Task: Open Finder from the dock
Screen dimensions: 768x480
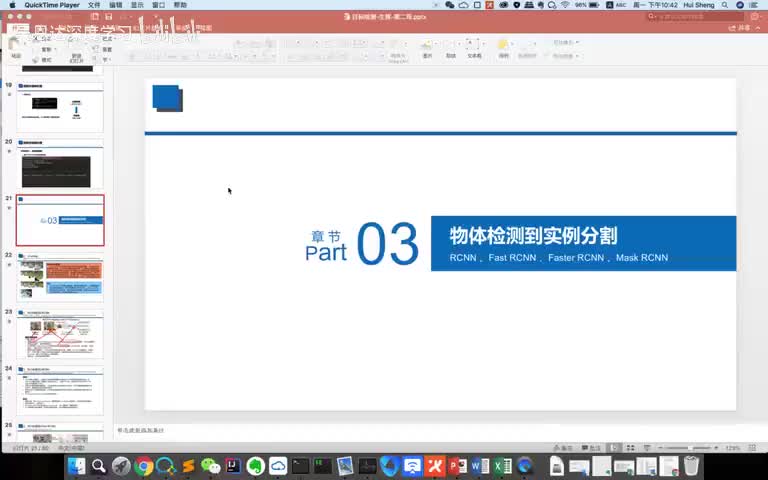Action: coord(76,466)
